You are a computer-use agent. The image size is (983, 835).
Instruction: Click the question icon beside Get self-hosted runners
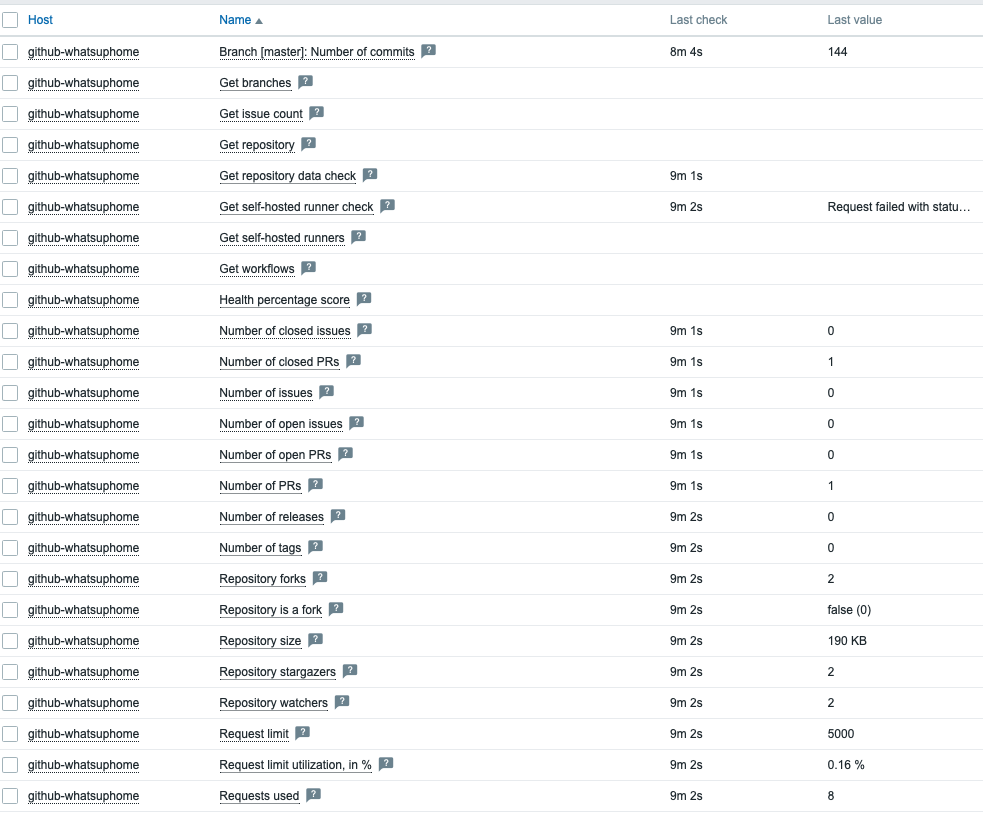pyautogui.click(x=359, y=237)
